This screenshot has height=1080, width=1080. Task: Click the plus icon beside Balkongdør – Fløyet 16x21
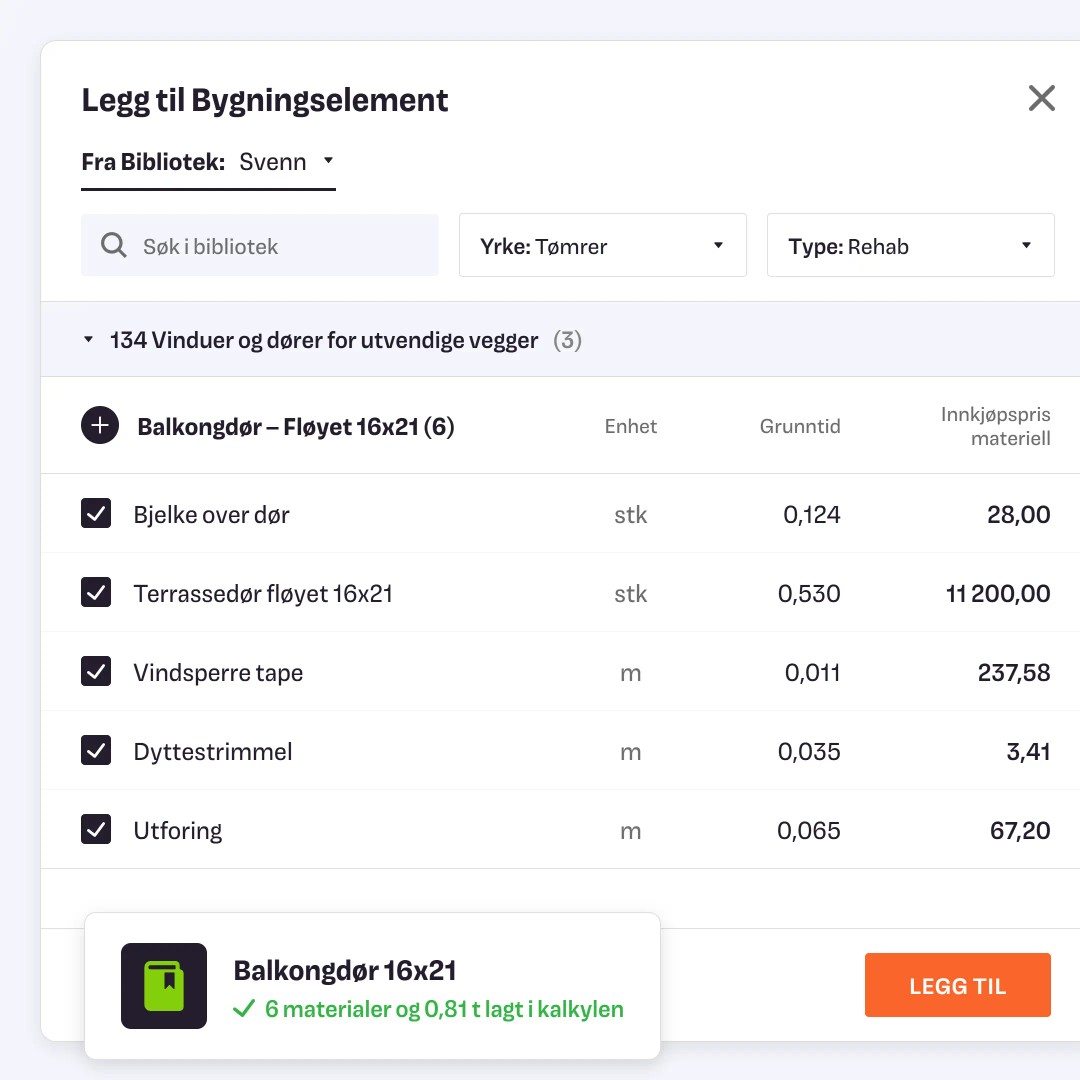[100, 426]
